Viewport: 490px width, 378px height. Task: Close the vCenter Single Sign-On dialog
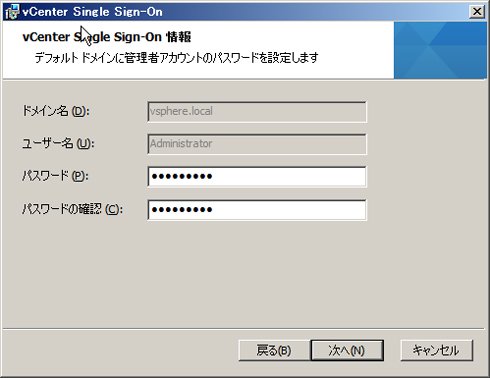(x=477, y=12)
